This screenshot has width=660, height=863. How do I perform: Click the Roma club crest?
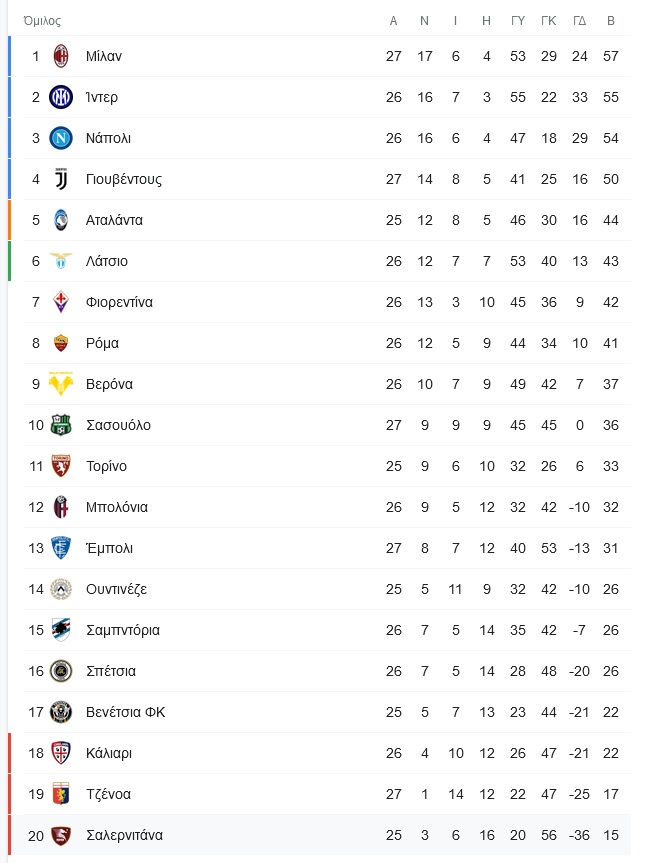(x=61, y=343)
